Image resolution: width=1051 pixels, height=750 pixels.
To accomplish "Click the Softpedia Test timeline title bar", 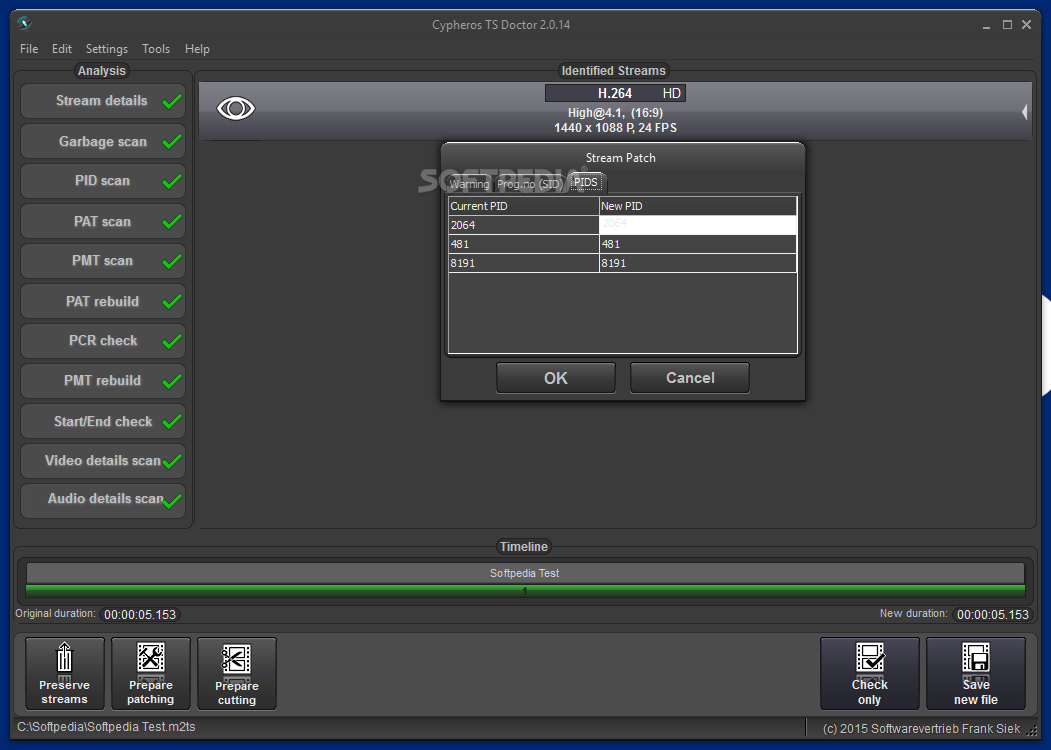I will [525, 573].
